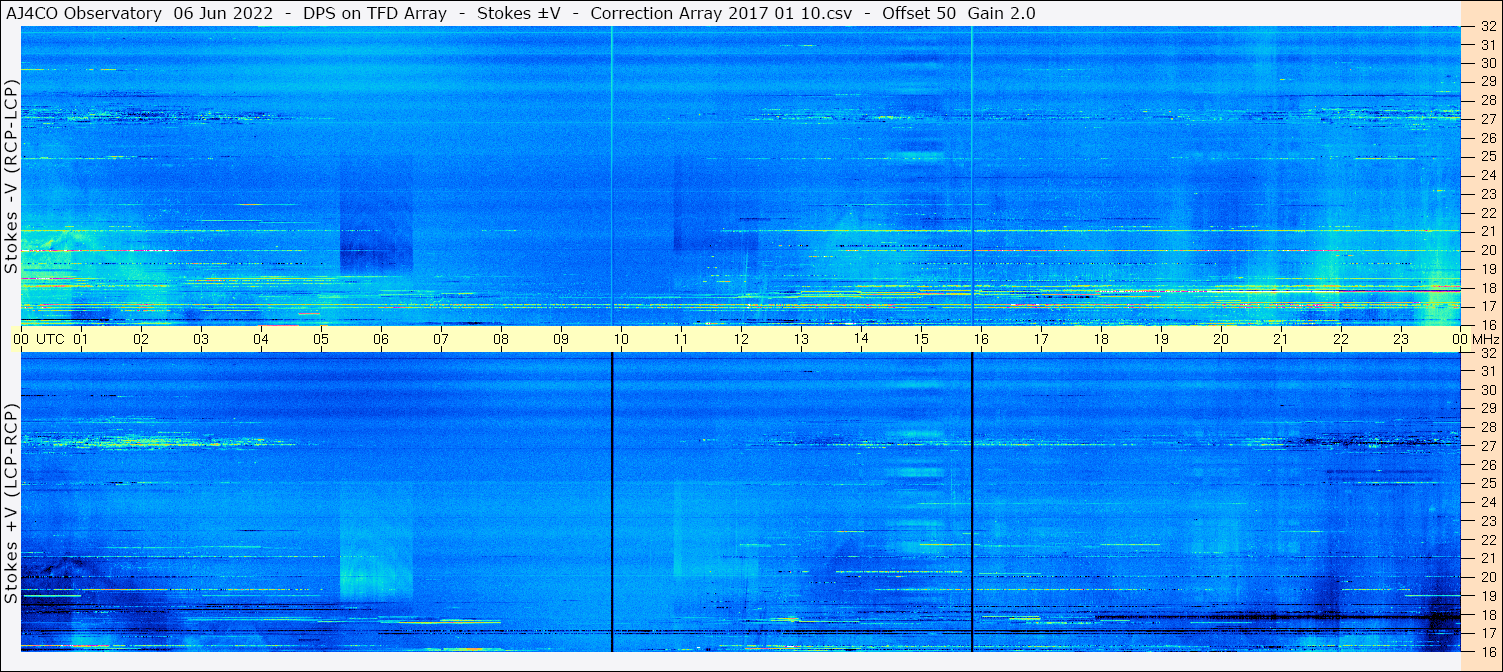Viewport: 1503px width, 672px height.
Task: Click the 11 hour tick label
Action: tap(681, 339)
